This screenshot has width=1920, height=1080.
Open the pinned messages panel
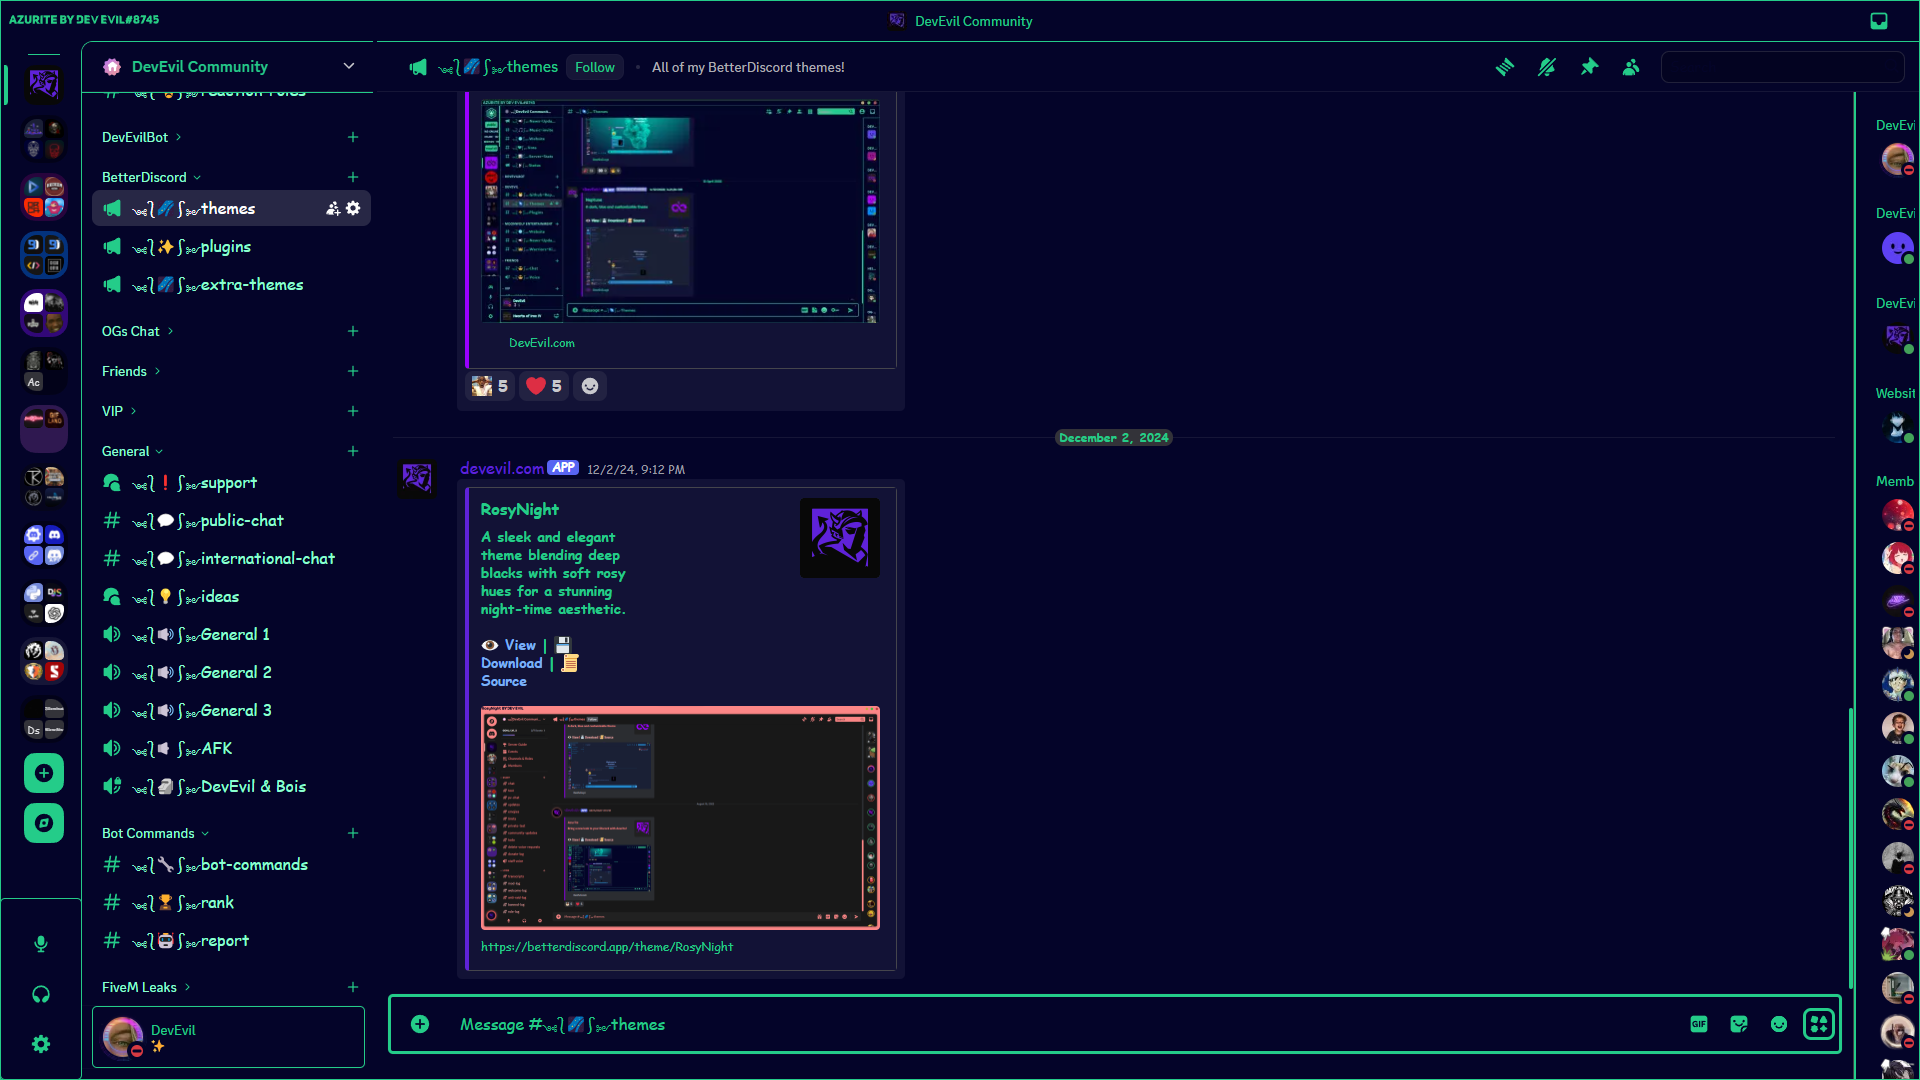(1590, 67)
